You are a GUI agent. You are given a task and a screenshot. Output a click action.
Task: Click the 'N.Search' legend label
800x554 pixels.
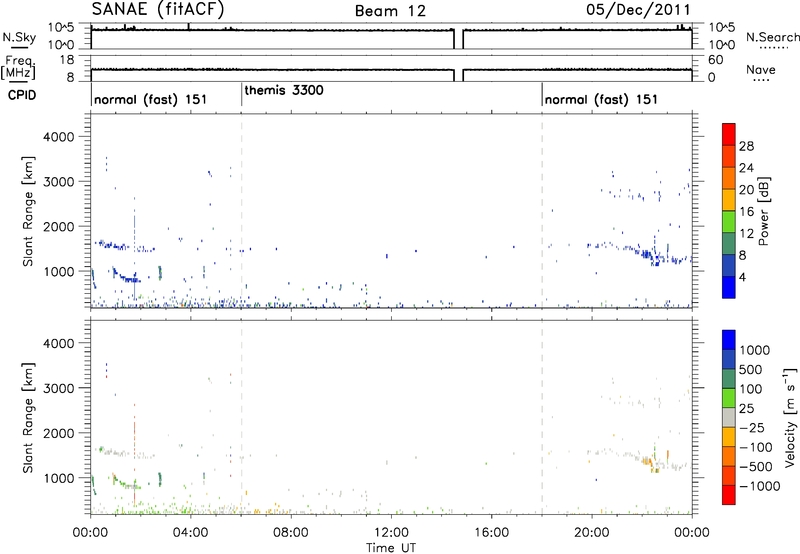(x=772, y=37)
